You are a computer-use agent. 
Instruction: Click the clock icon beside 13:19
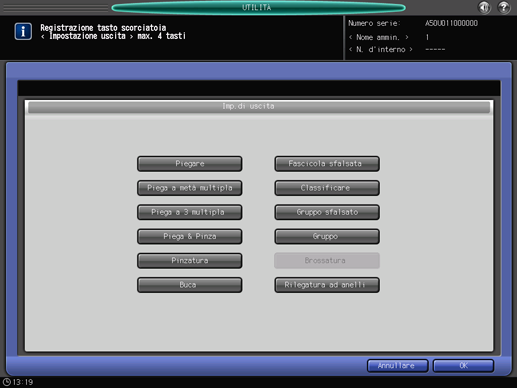pyautogui.click(x=6, y=382)
